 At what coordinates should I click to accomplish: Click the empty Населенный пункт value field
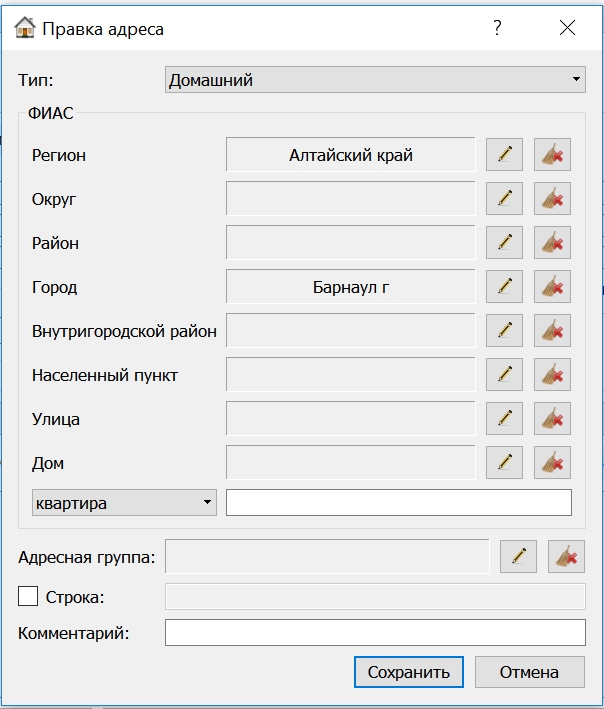[351, 374]
